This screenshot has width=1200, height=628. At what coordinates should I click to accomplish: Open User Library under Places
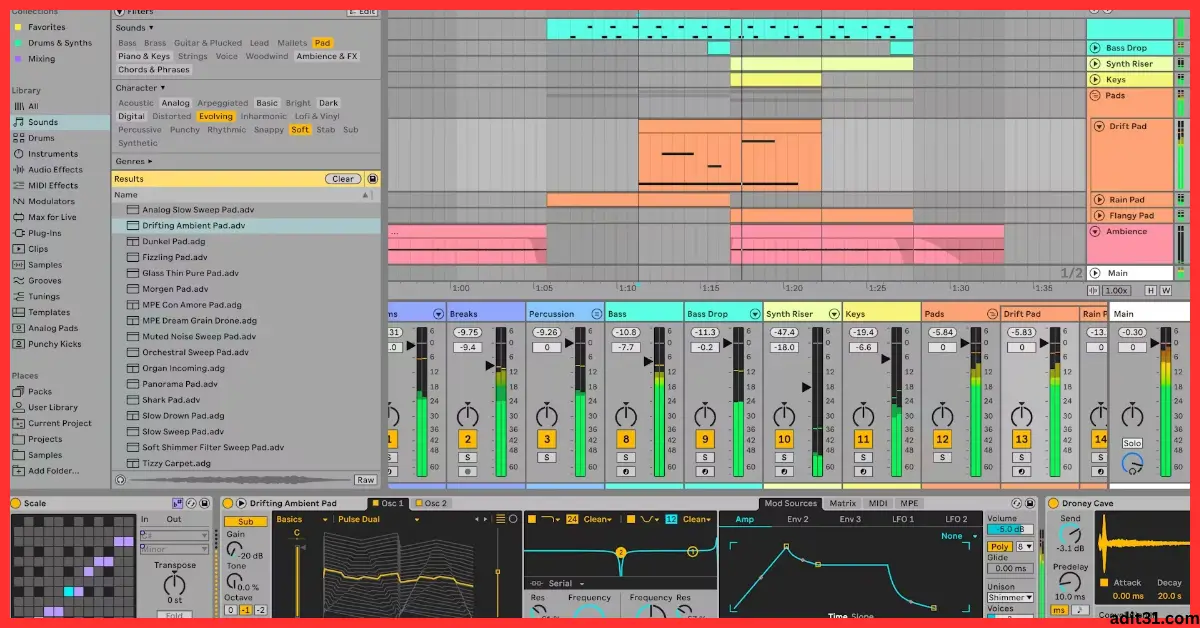(53, 407)
